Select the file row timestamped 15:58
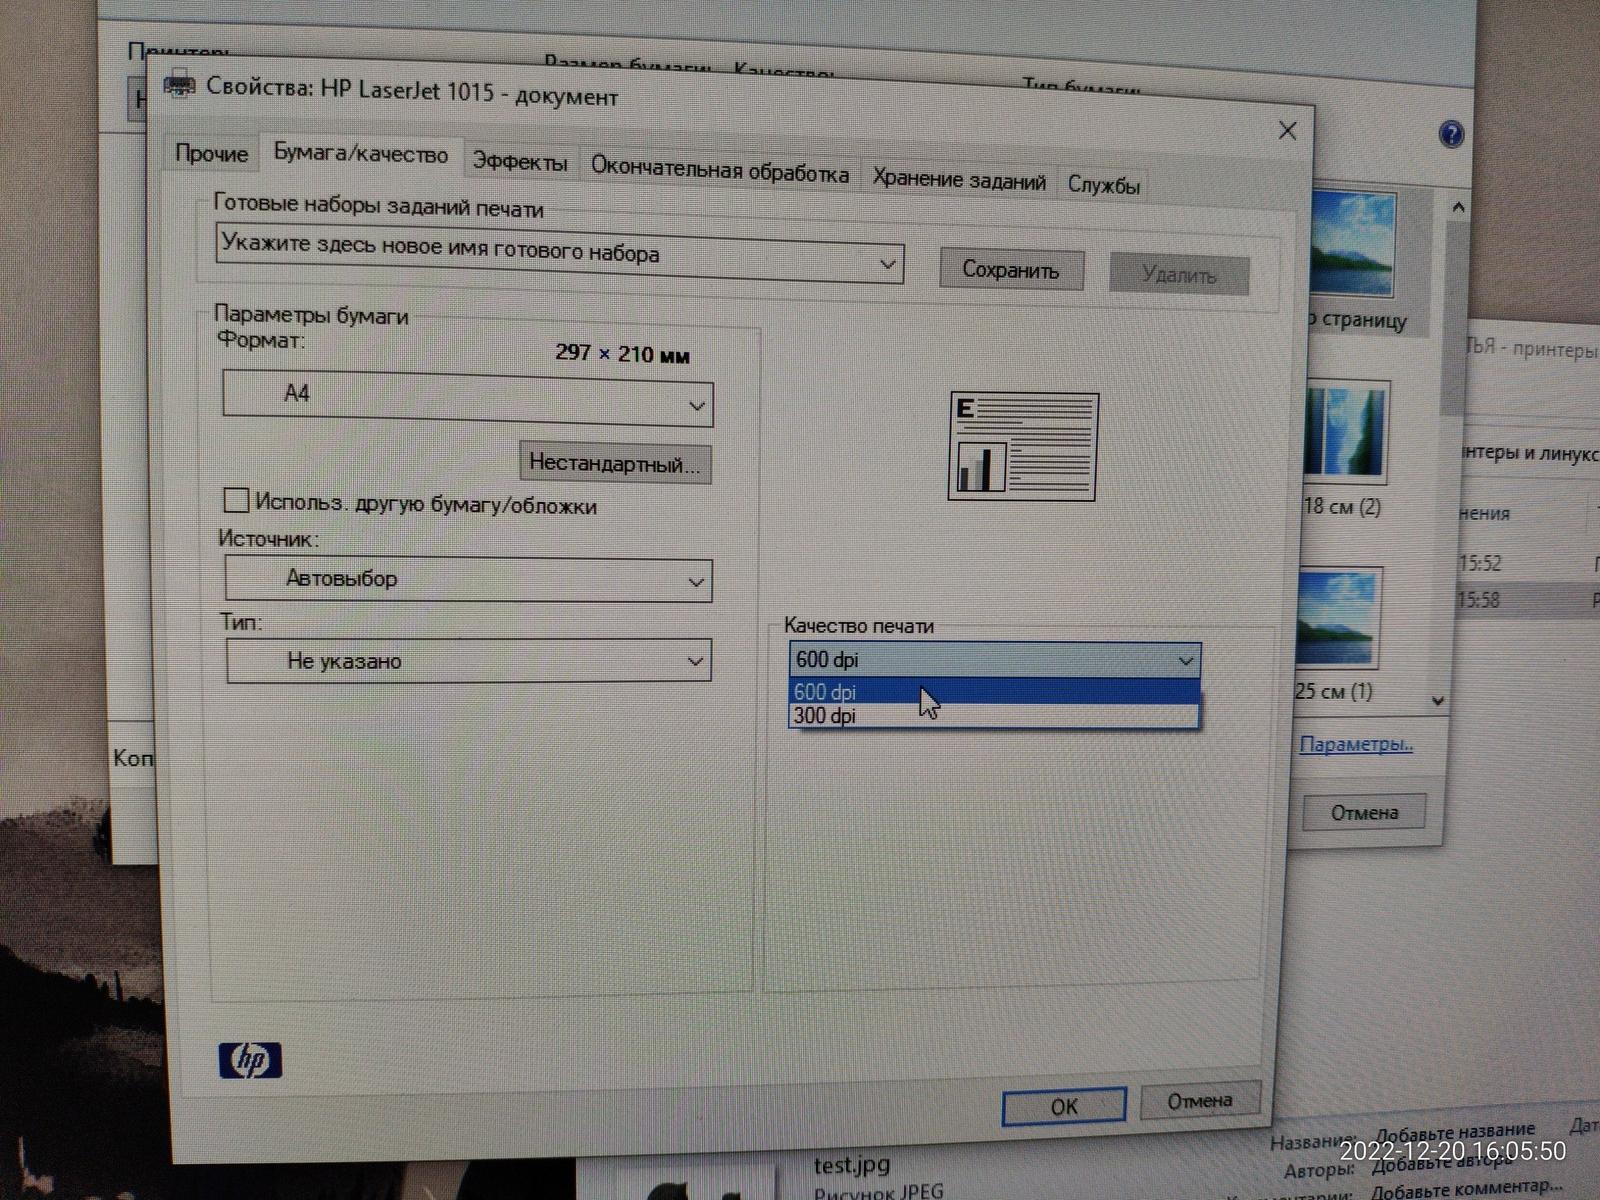Image resolution: width=1600 pixels, height=1200 pixels. tap(1528, 600)
